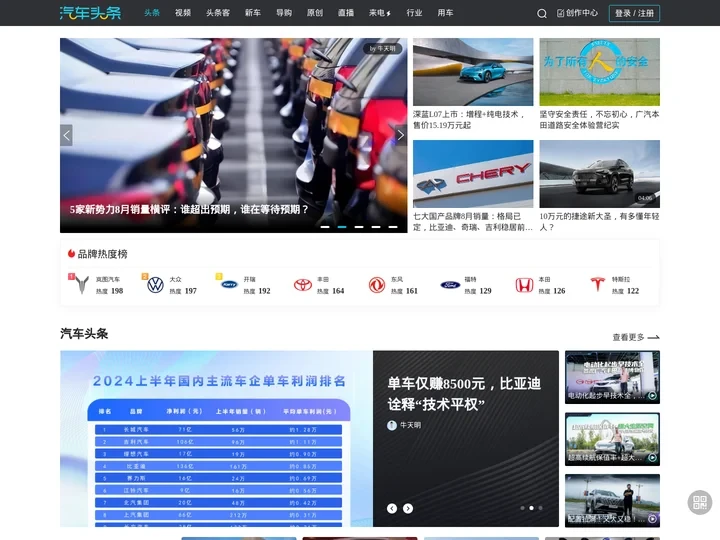Open the 原创 navigation item

click(315, 13)
